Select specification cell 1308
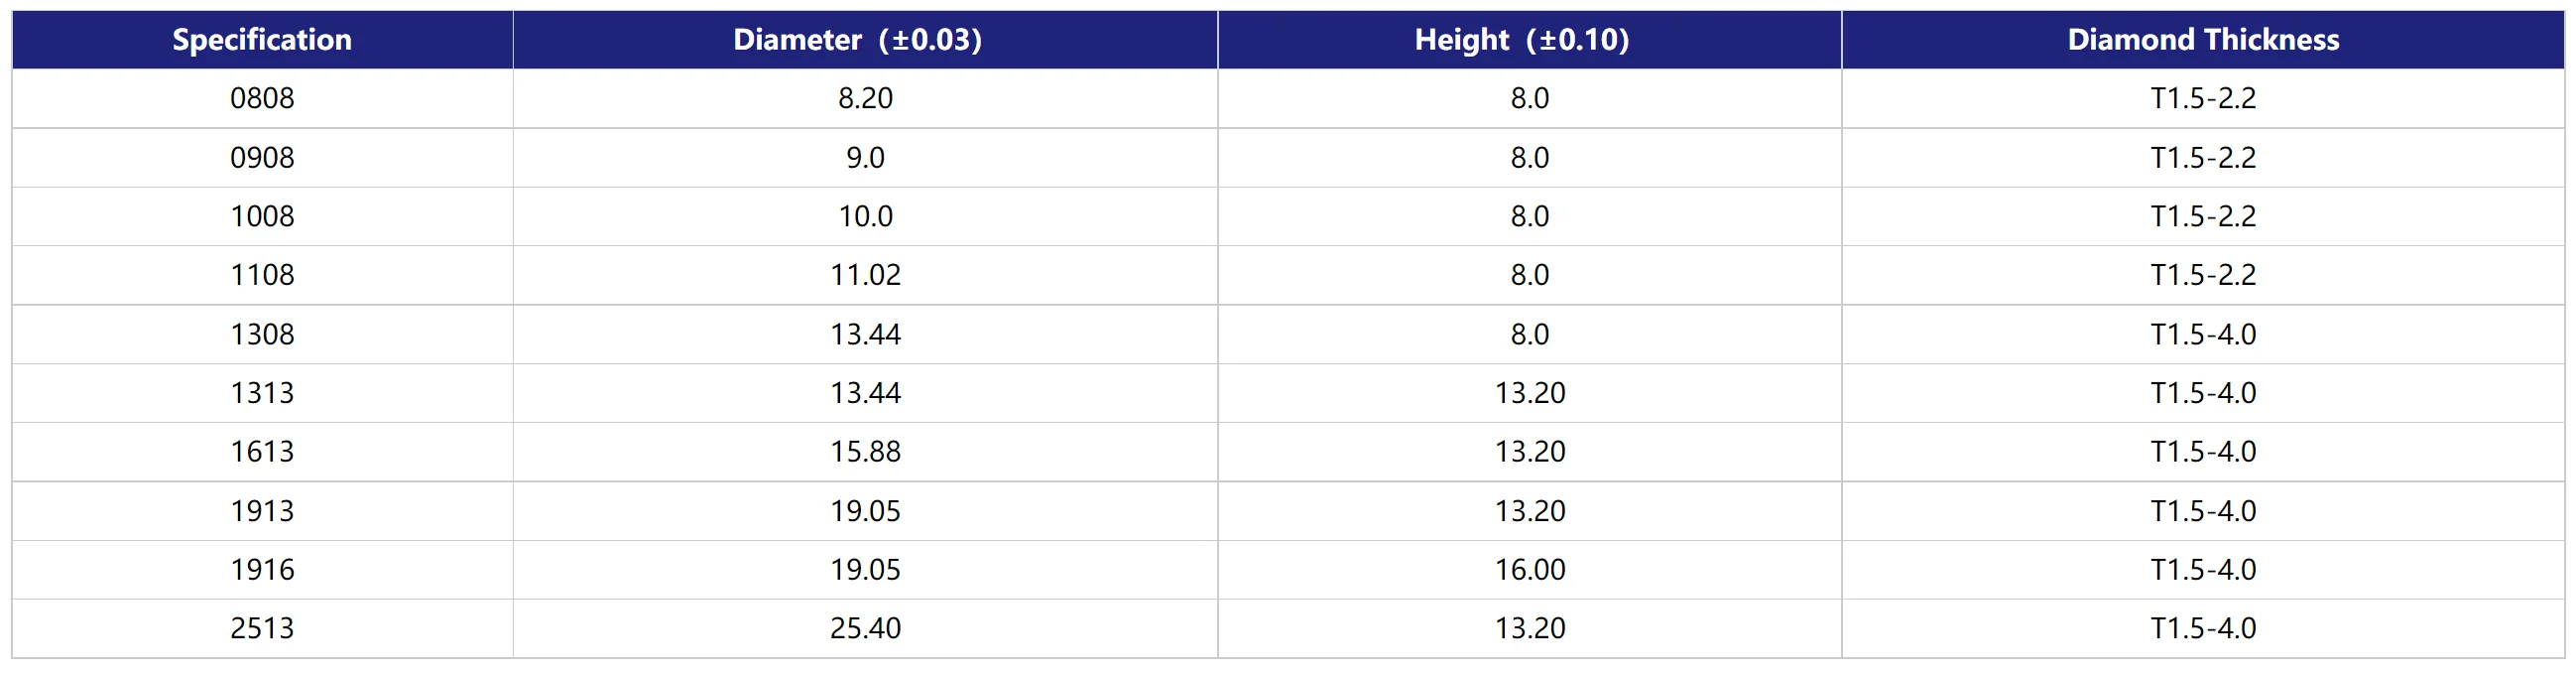 coord(262,334)
